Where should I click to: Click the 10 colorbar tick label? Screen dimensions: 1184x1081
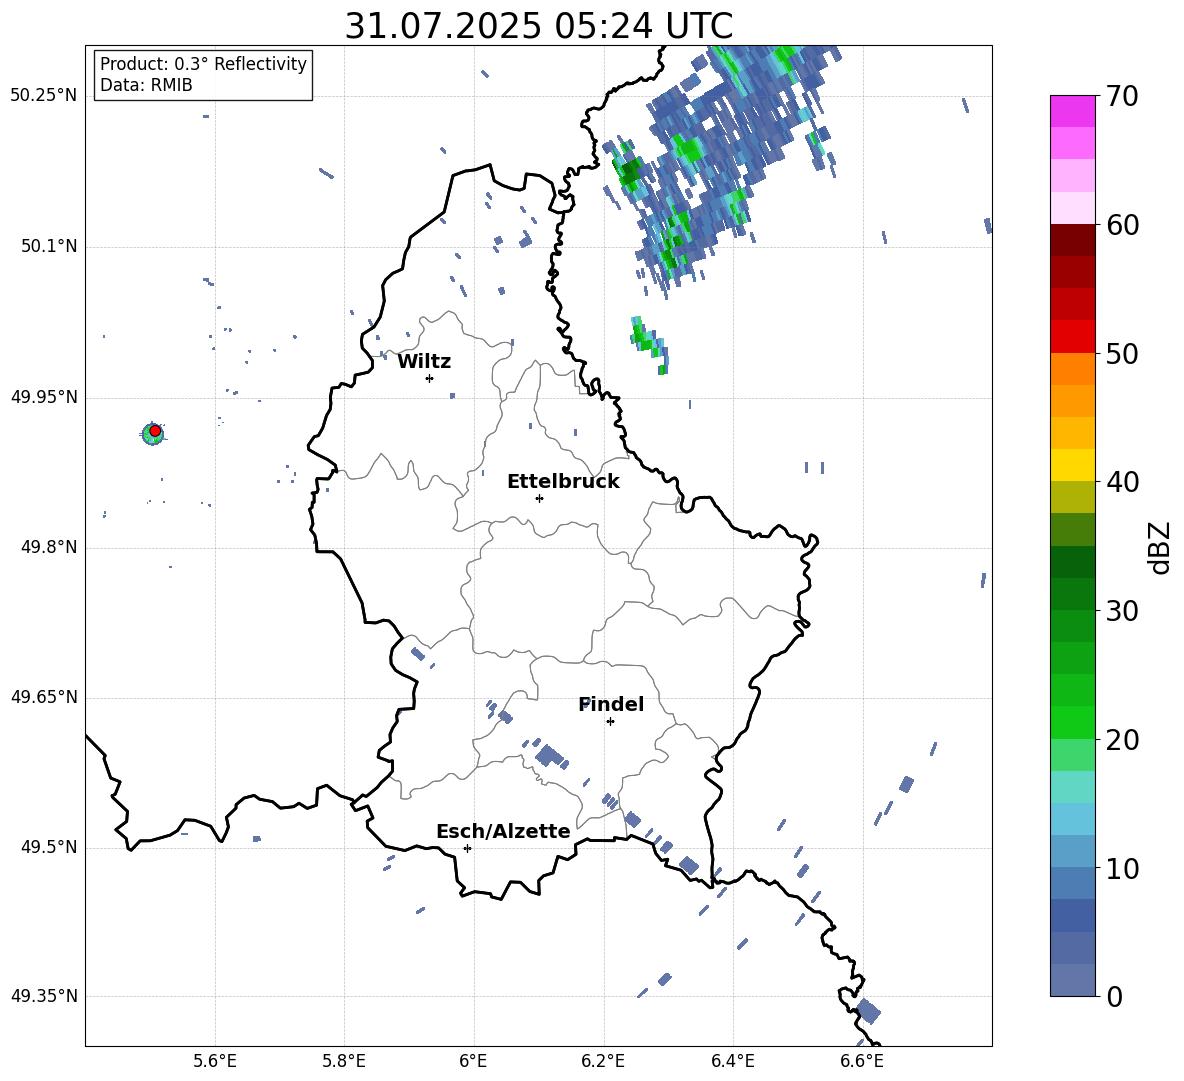coord(1122,868)
